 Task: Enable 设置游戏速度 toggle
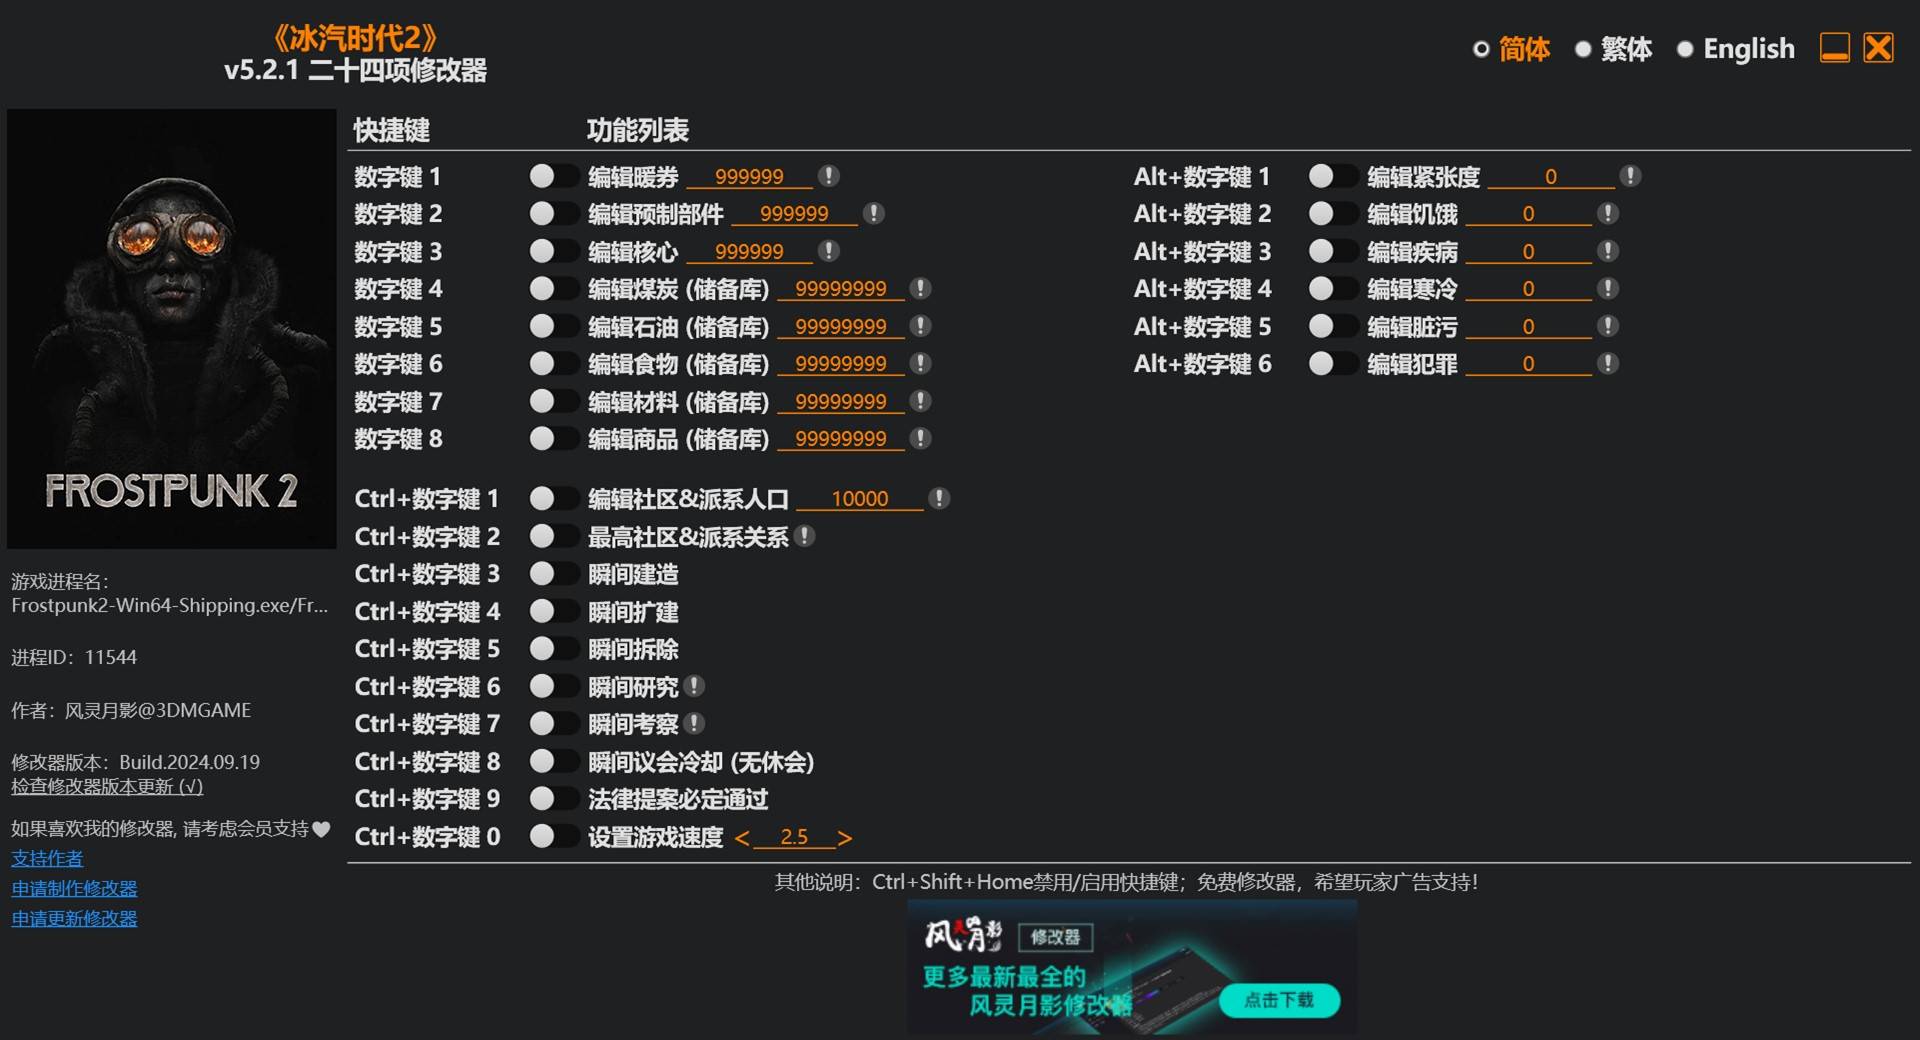point(553,836)
